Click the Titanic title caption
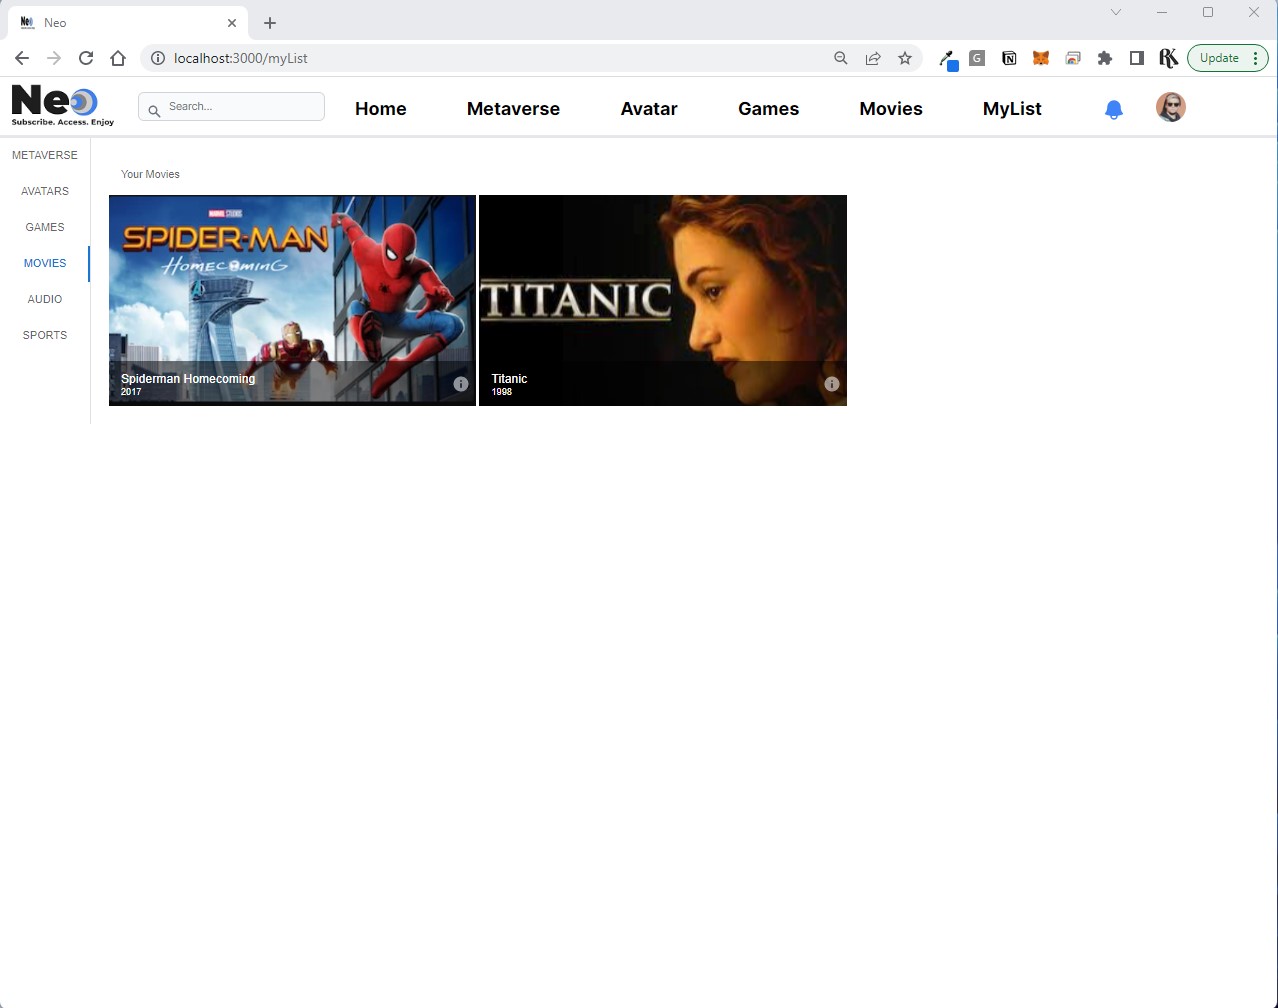The width and height of the screenshot is (1278, 1008). click(509, 379)
